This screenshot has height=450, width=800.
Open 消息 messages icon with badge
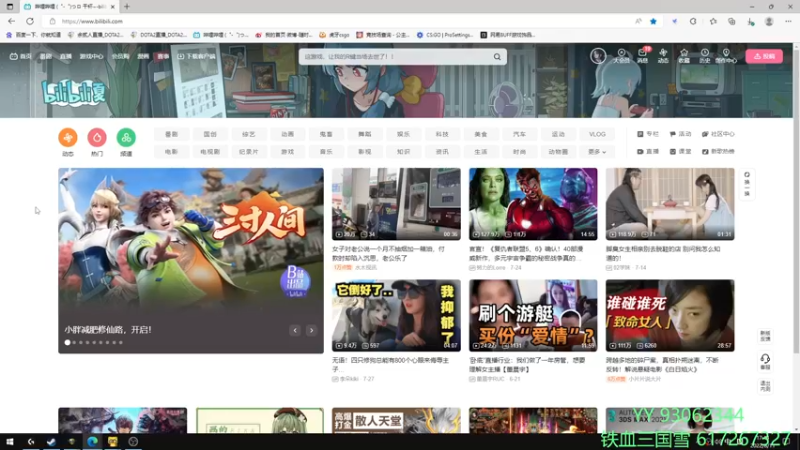point(643,56)
